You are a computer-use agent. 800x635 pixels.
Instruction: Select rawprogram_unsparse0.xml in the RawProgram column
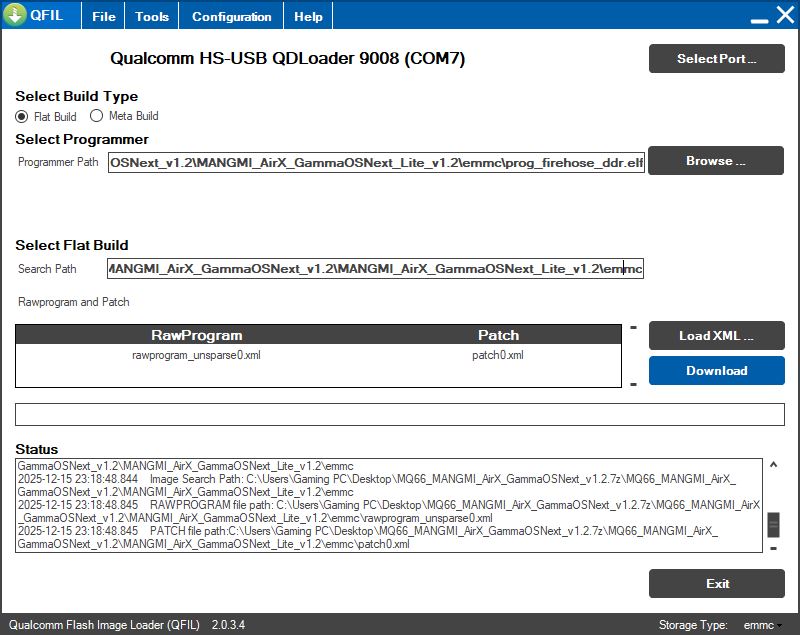196,355
